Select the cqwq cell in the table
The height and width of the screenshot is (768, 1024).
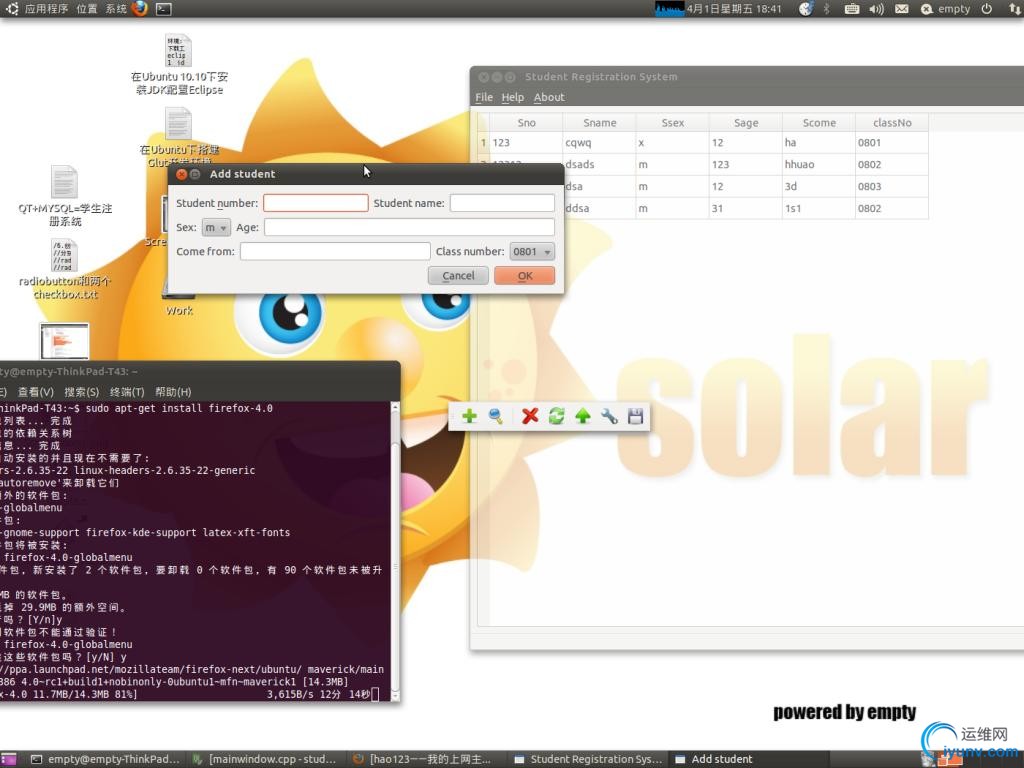click(600, 142)
